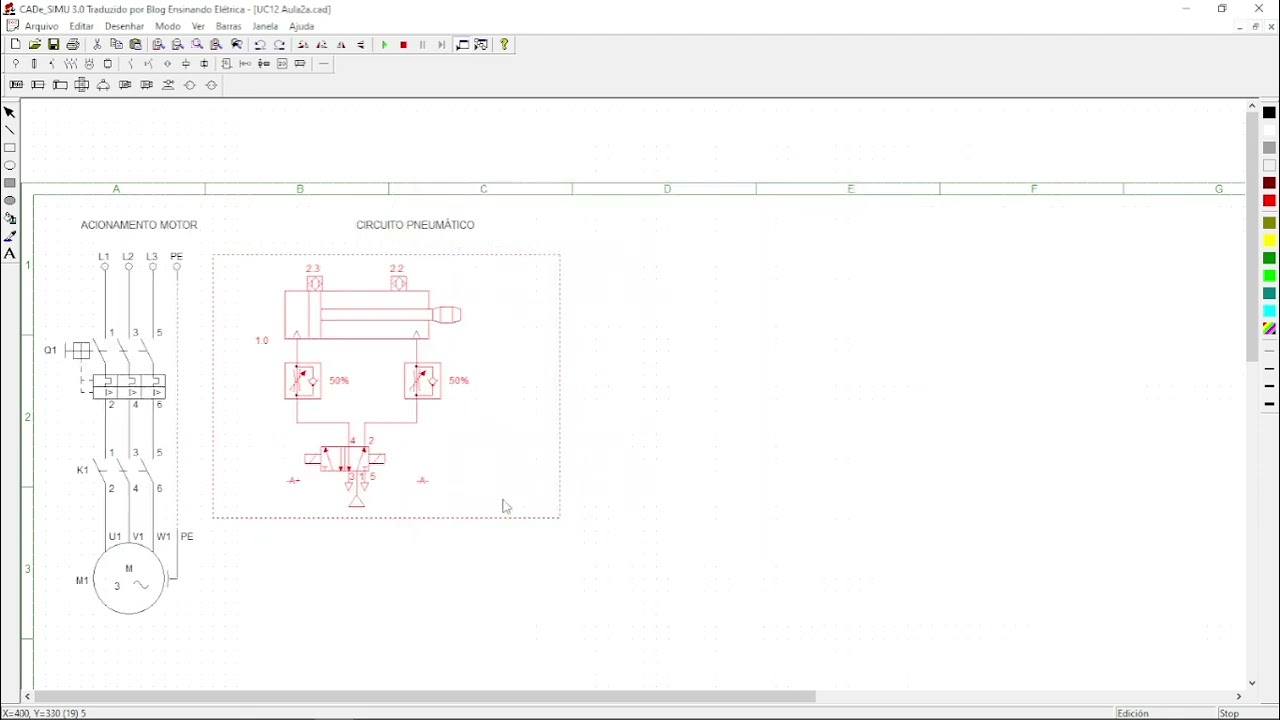Select the Line drawing tool

pos(10,130)
